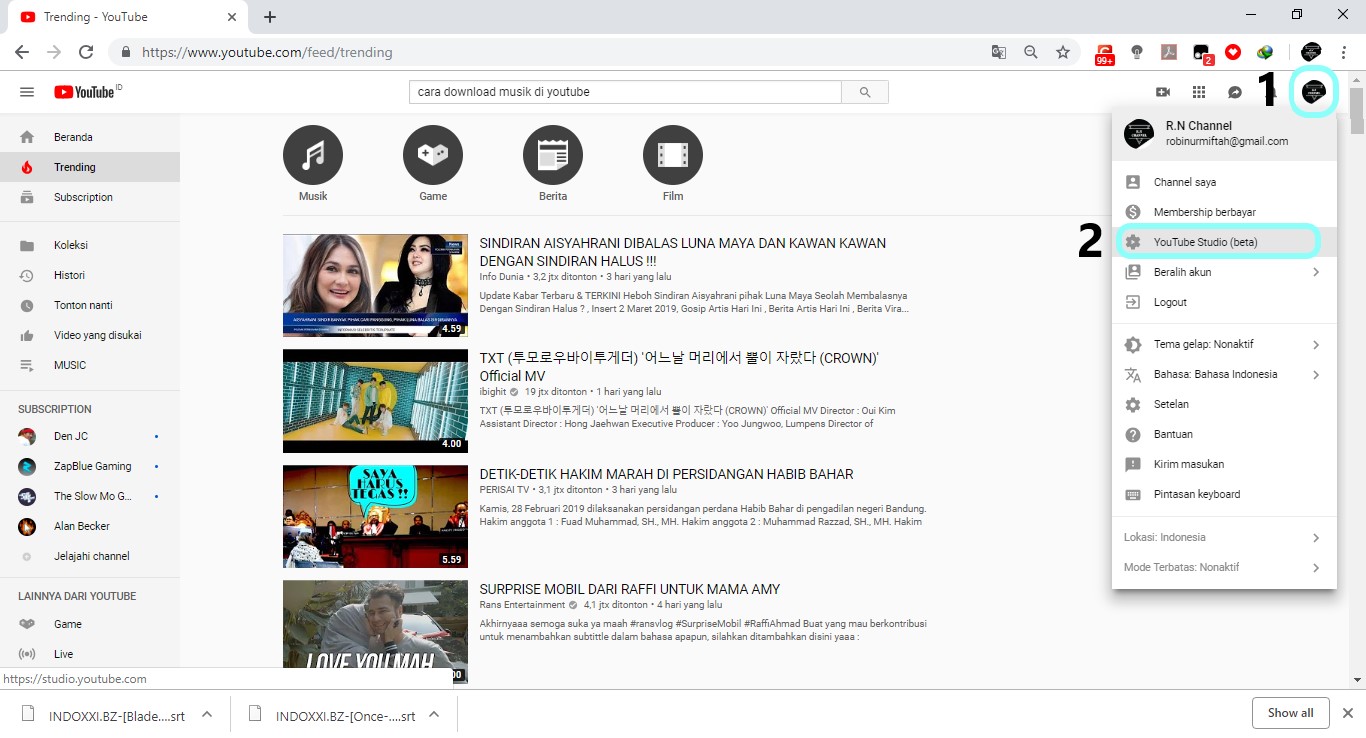Open the create video camera icon

pos(1163,92)
